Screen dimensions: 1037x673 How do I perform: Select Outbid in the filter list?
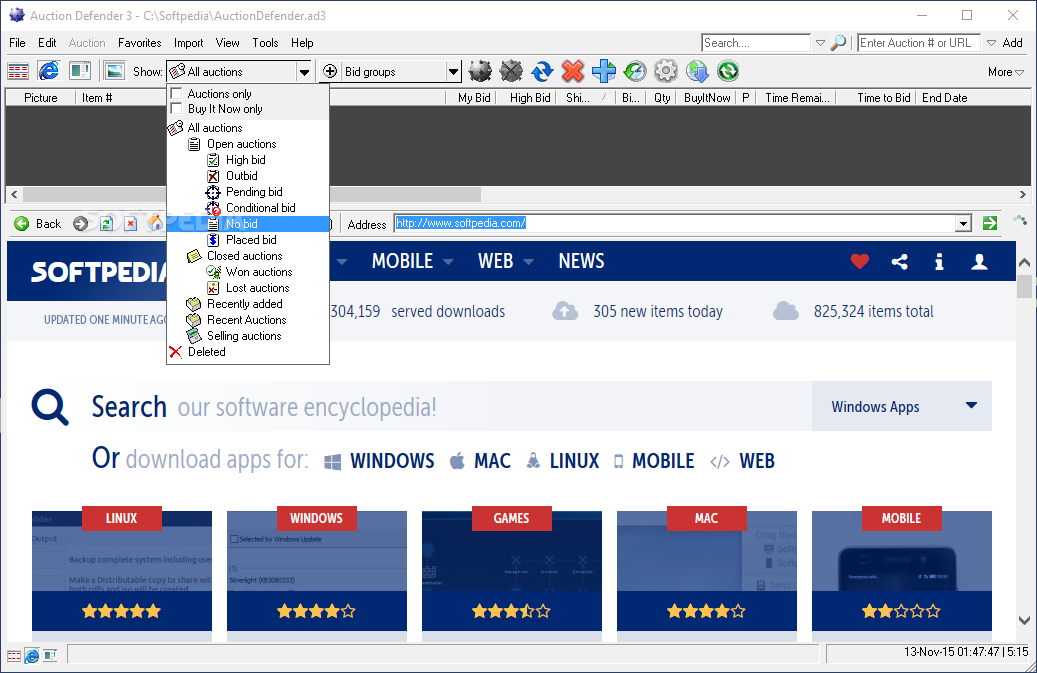(x=241, y=176)
